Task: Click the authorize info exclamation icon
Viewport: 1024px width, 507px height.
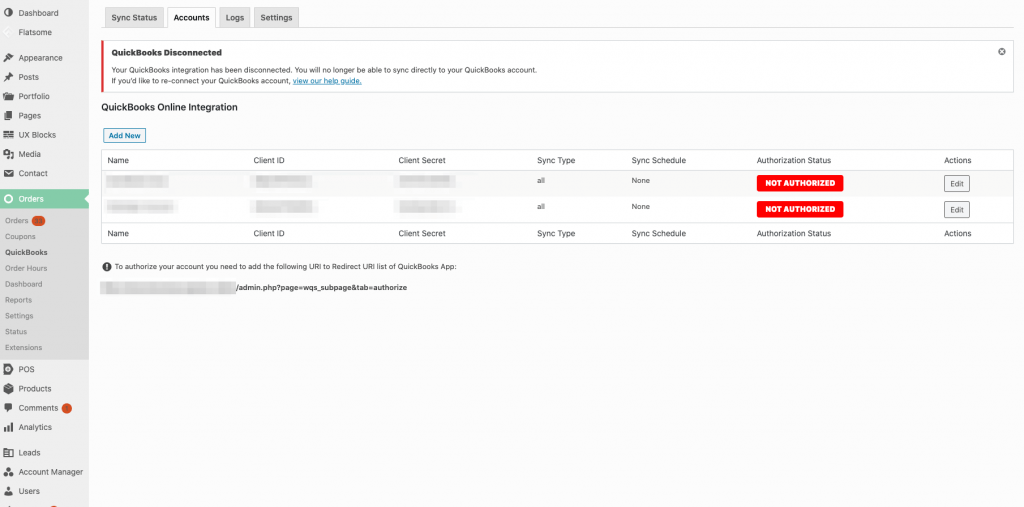Action: pyautogui.click(x=106, y=267)
